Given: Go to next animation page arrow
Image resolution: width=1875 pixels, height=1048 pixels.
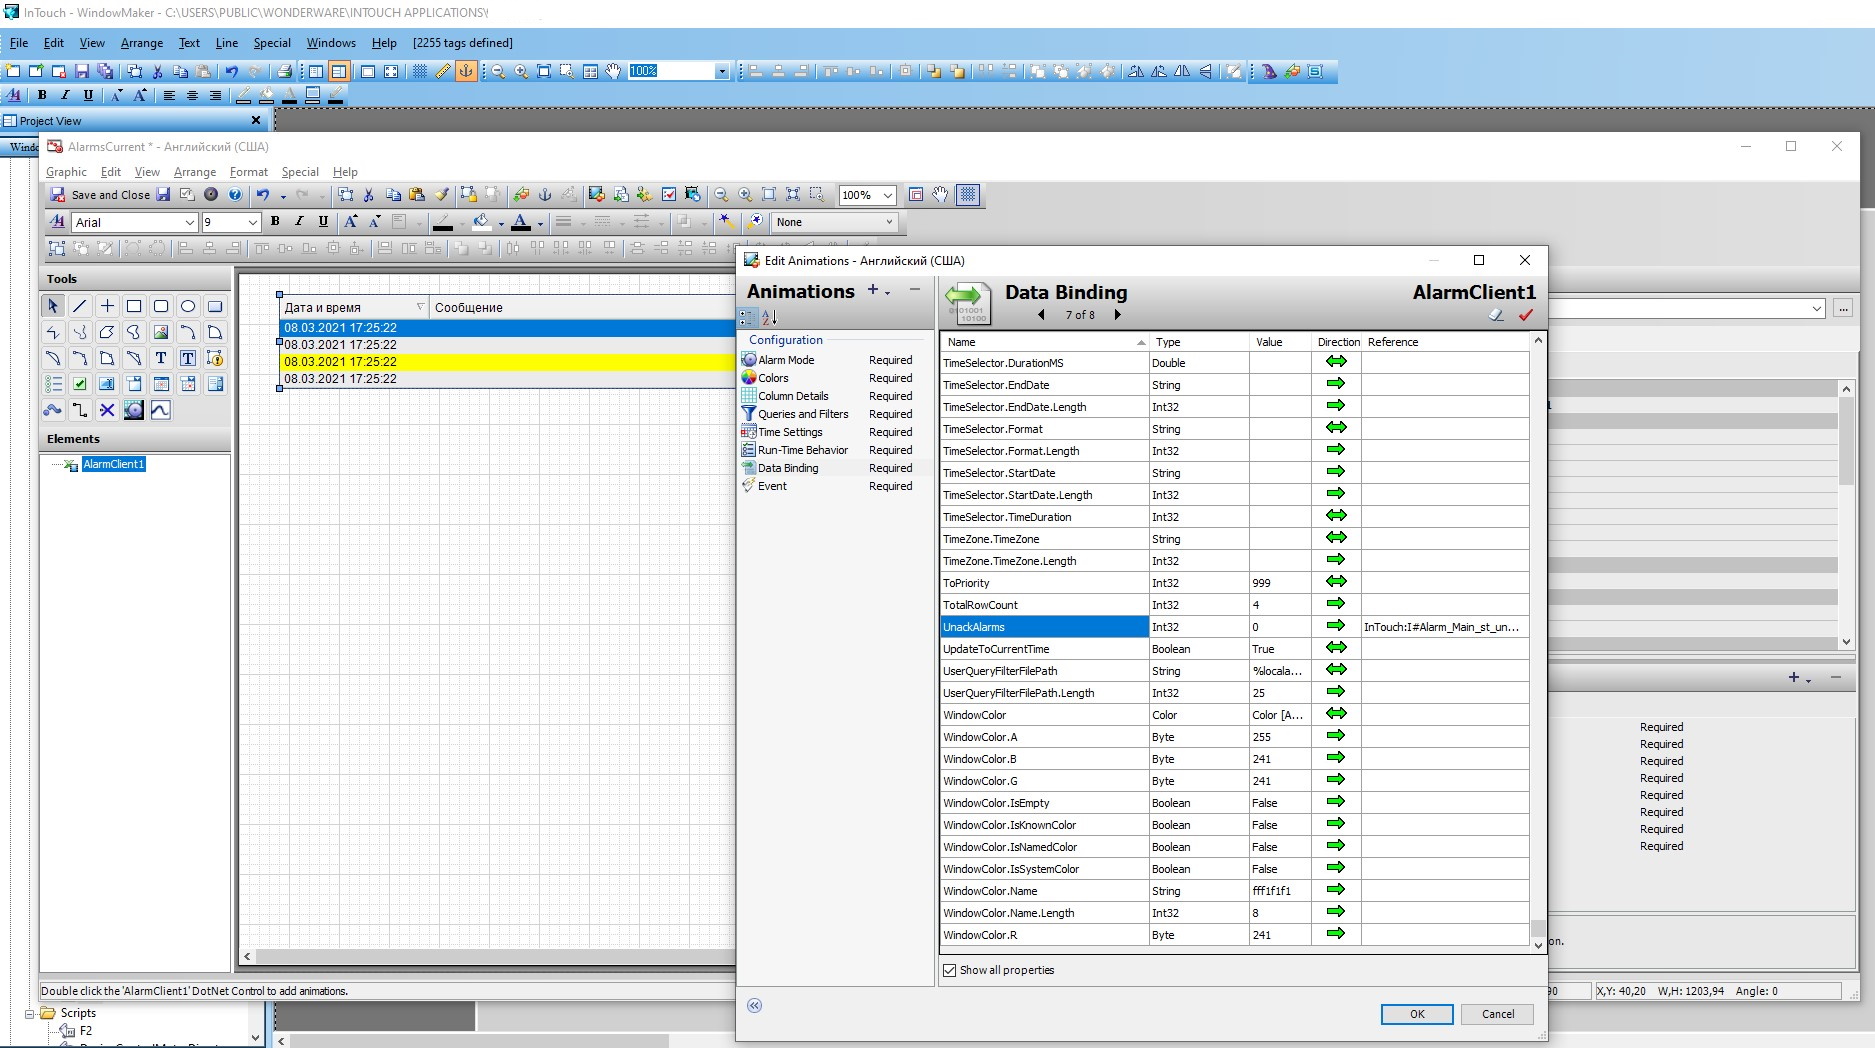Looking at the screenshot, I should [x=1117, y=315].
